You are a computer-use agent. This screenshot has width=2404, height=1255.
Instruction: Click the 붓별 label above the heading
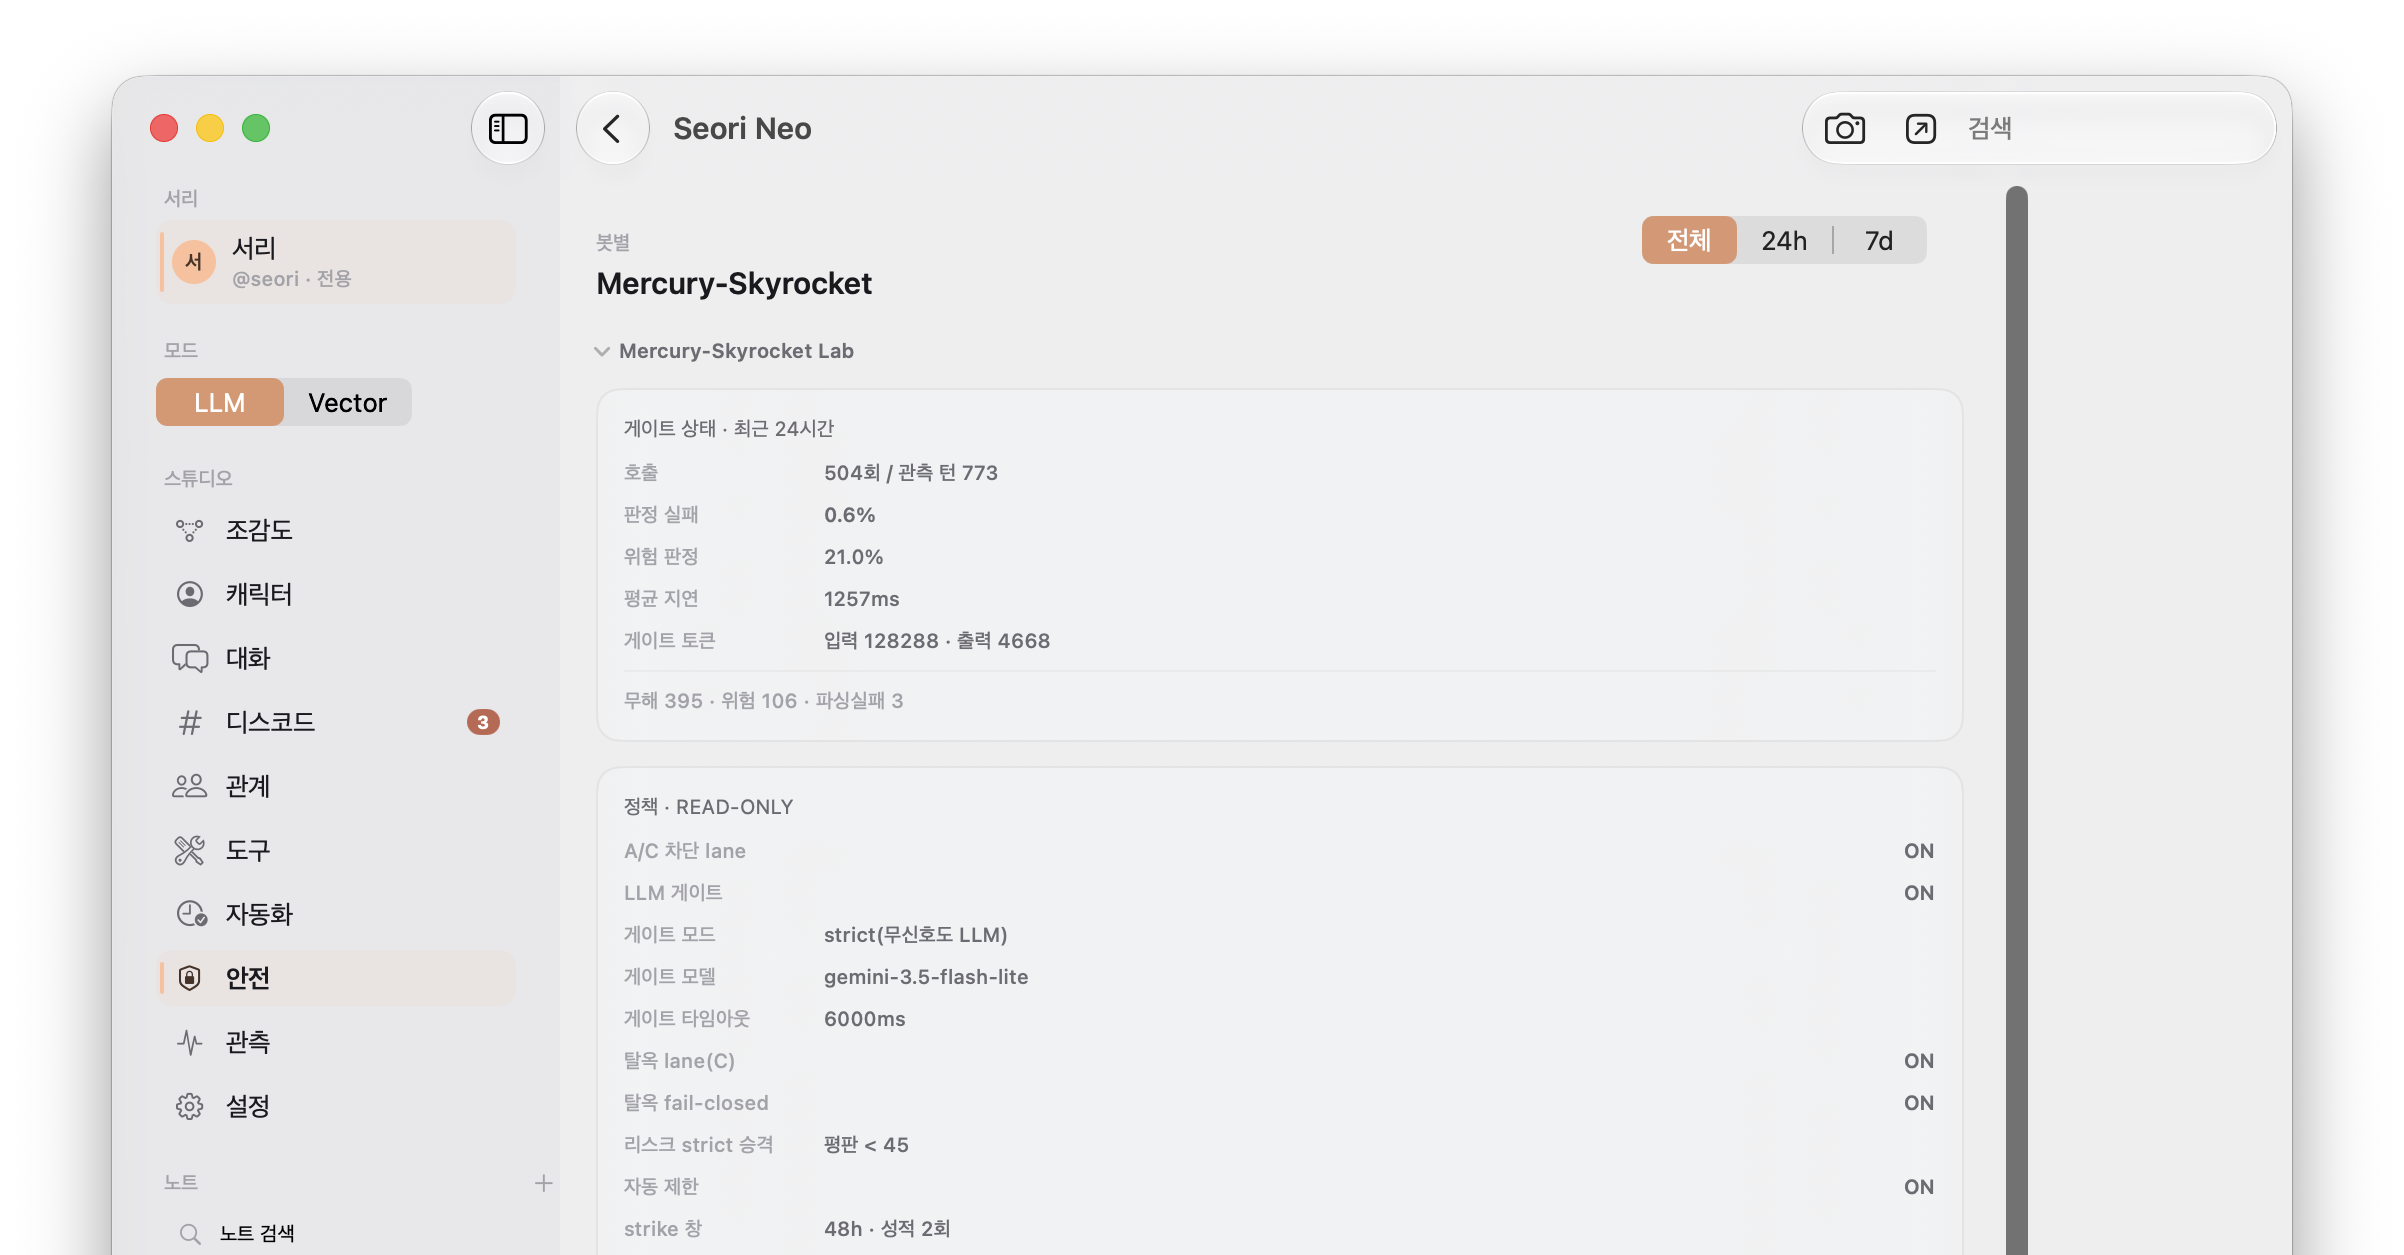click(x=613, y=242)
